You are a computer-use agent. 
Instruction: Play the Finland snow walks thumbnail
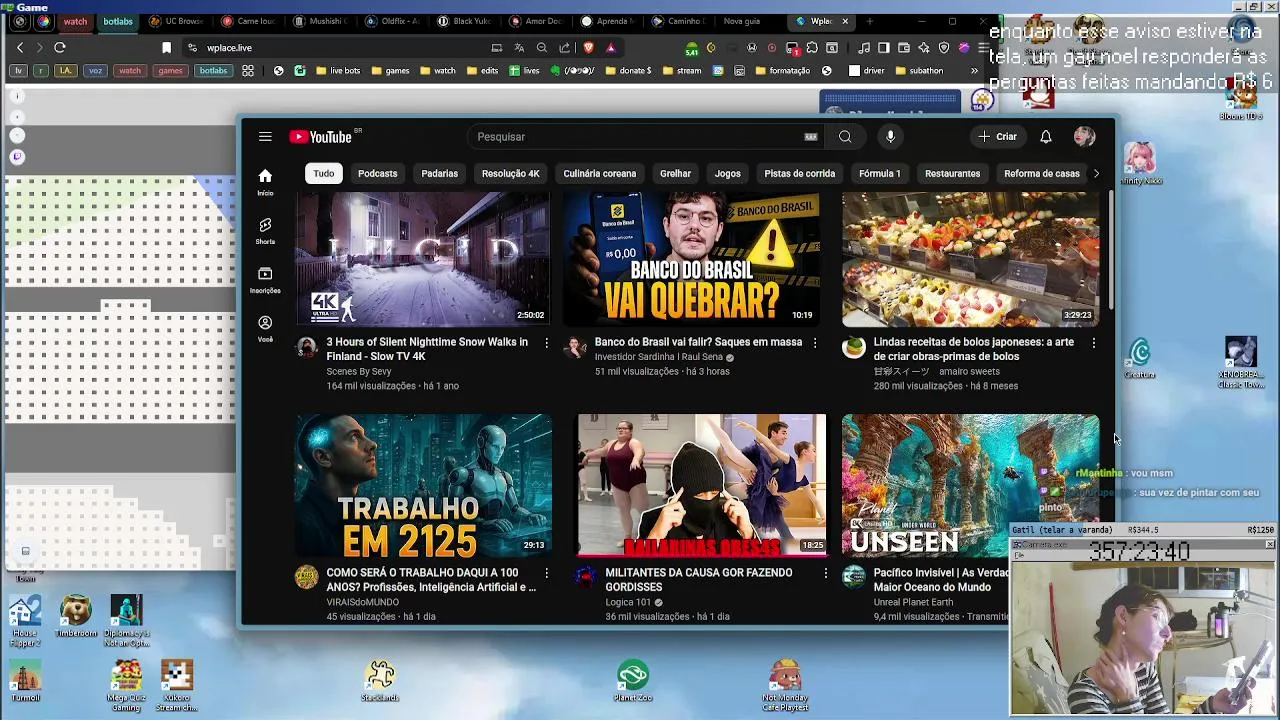click(x=423, y=259)
